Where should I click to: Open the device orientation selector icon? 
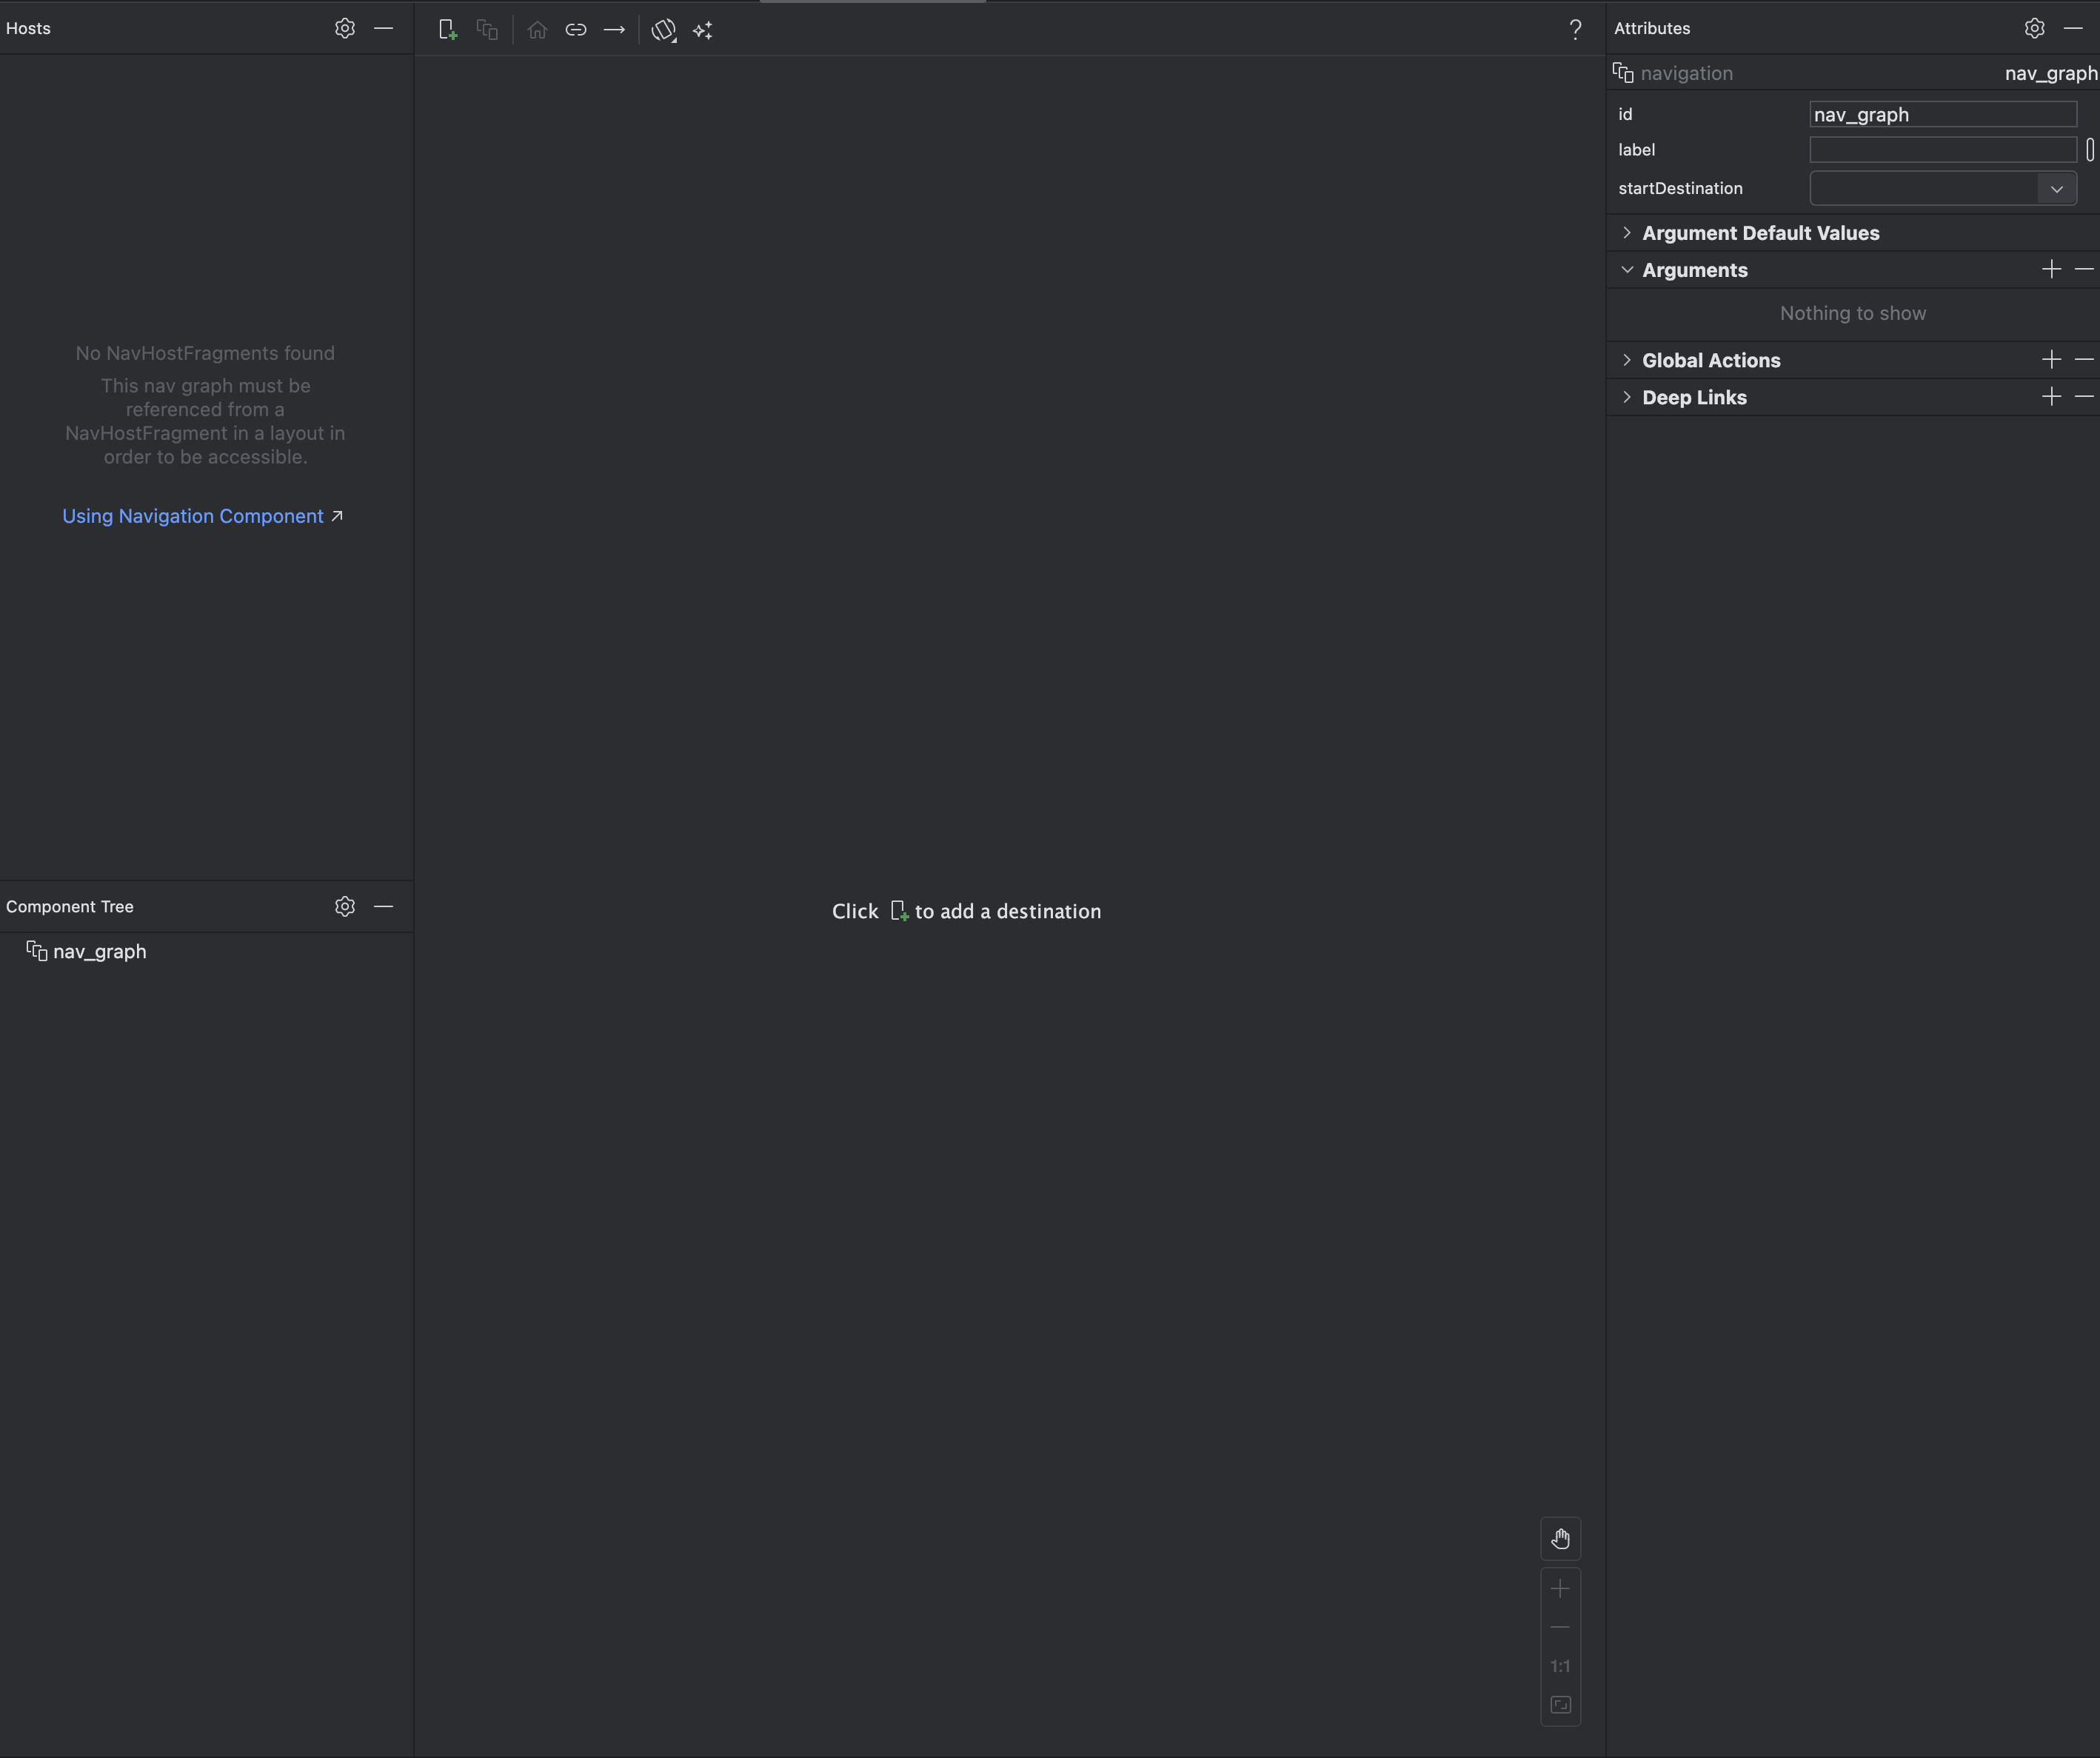pos(663,30)
